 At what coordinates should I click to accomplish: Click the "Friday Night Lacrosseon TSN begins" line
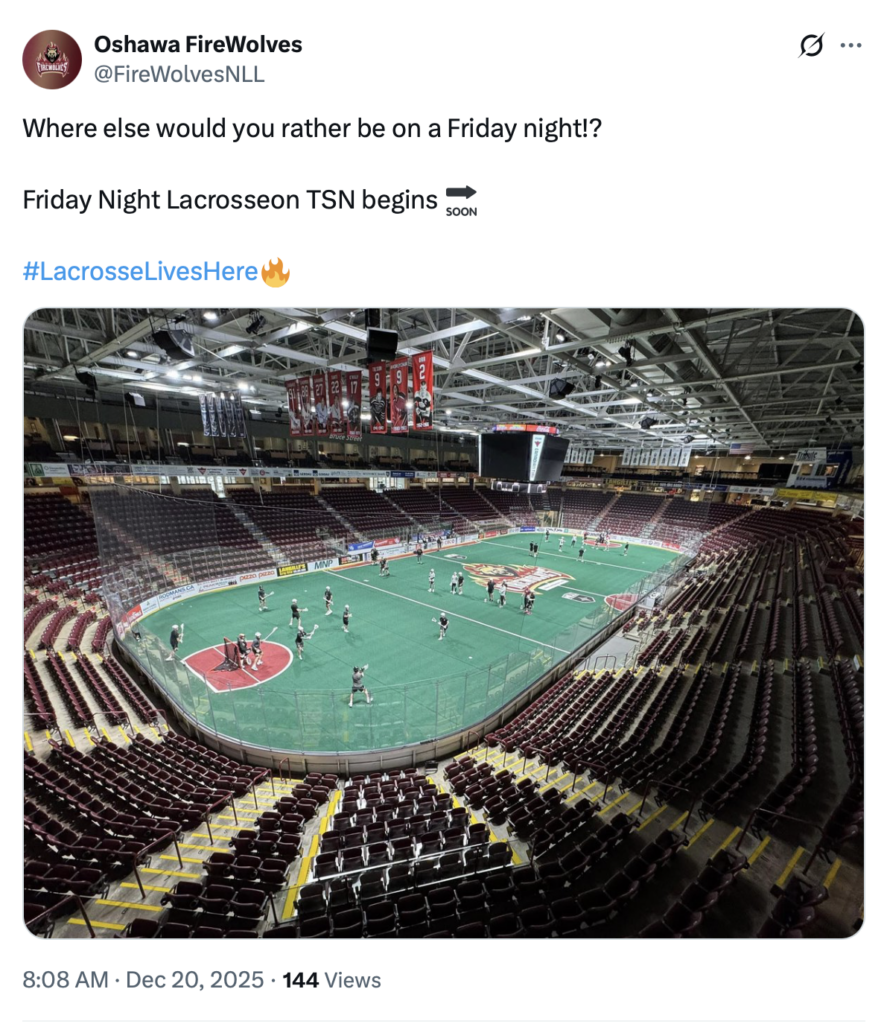coord(230,200)
